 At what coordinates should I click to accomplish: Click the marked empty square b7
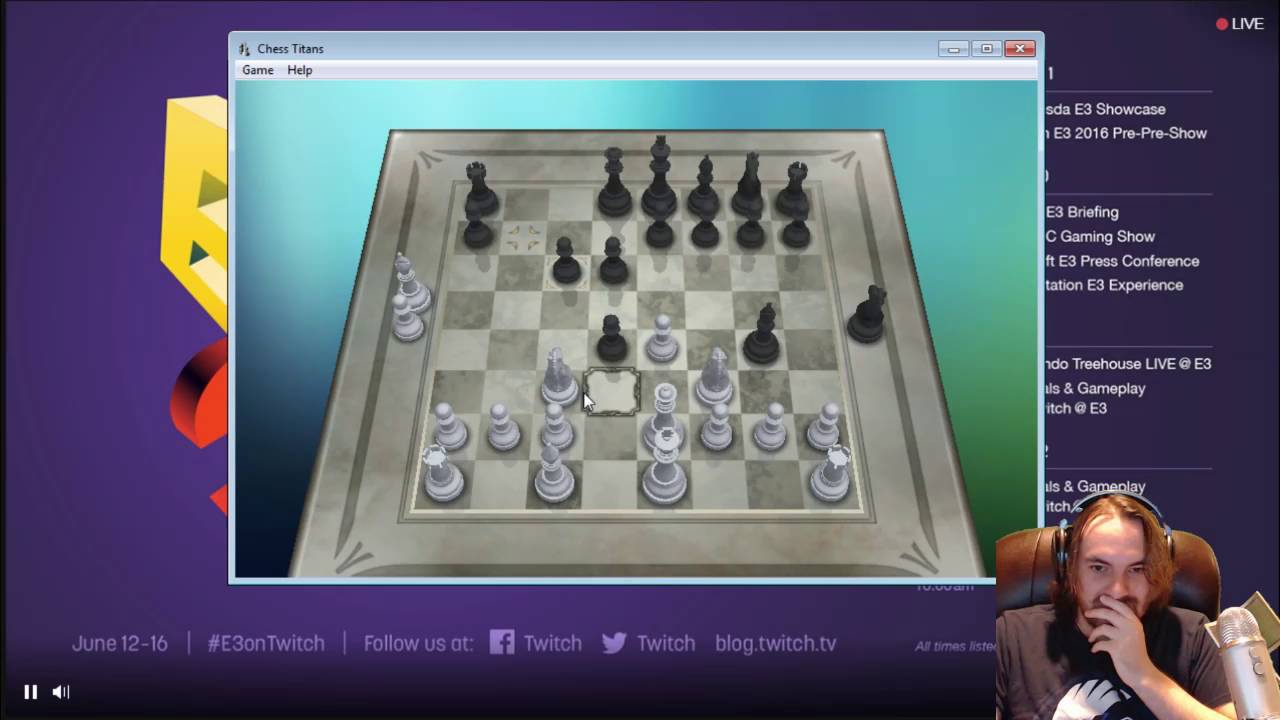(523, 237)
